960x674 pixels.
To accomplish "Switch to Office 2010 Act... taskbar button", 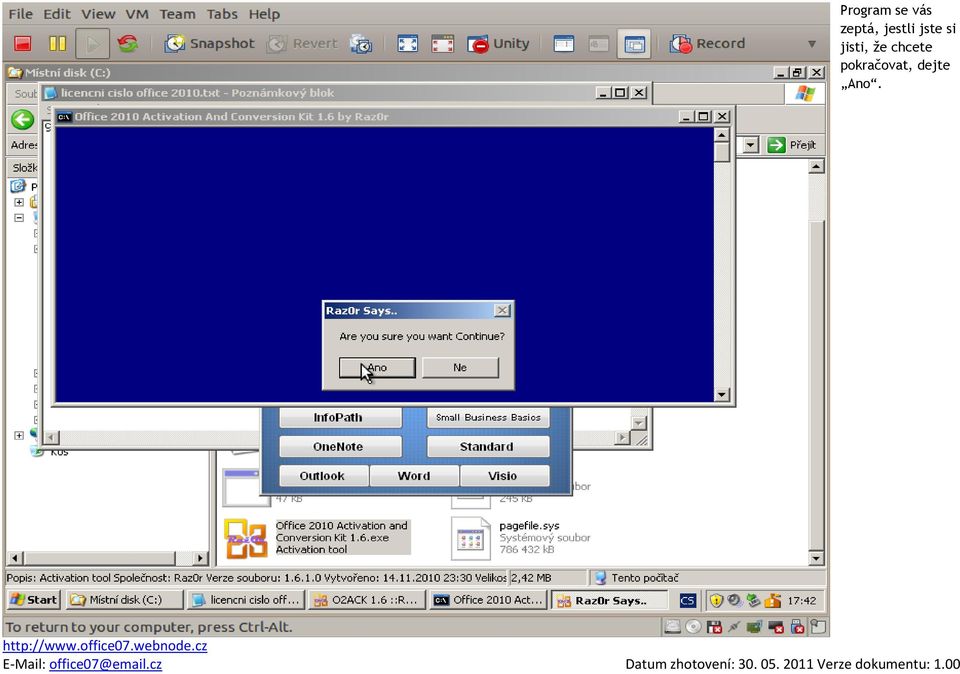I will pyautogui.click(x=488, y=601).
